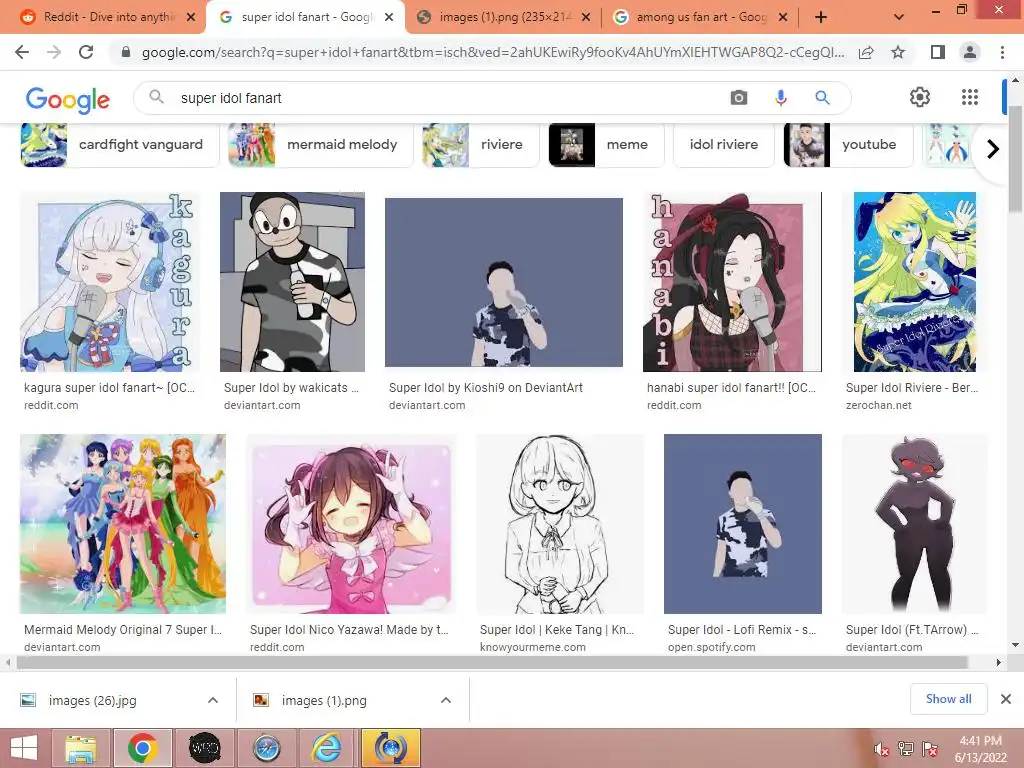Open the Safari compass taskbar icon
Screen dimensions: 1024x768
pyautogui.click(x=267, y=748)
